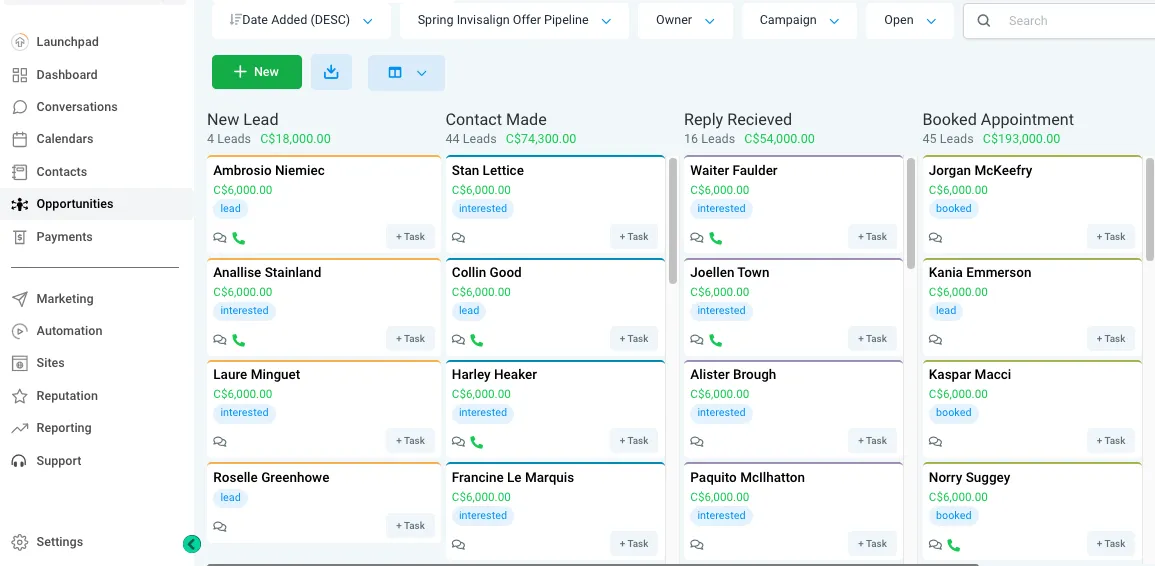Click the Booked Appointment column heading

(x=998, y=119)
